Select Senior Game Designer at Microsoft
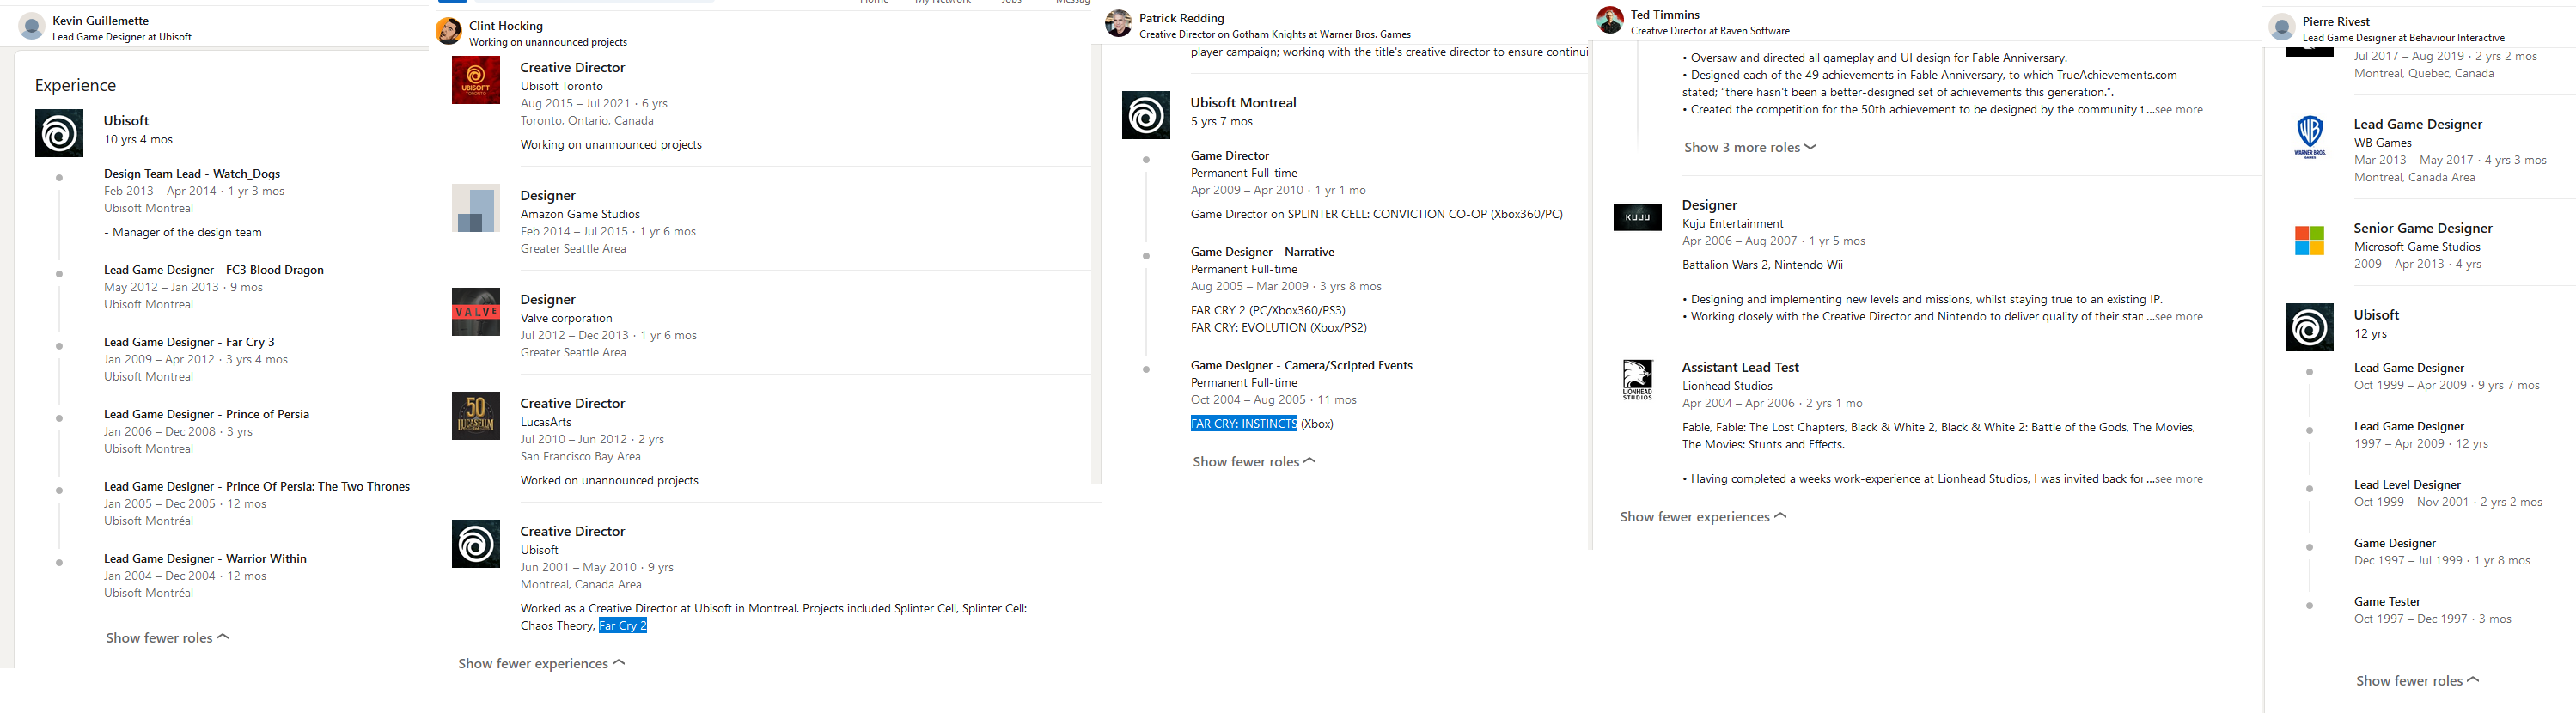 (2423, 229)
